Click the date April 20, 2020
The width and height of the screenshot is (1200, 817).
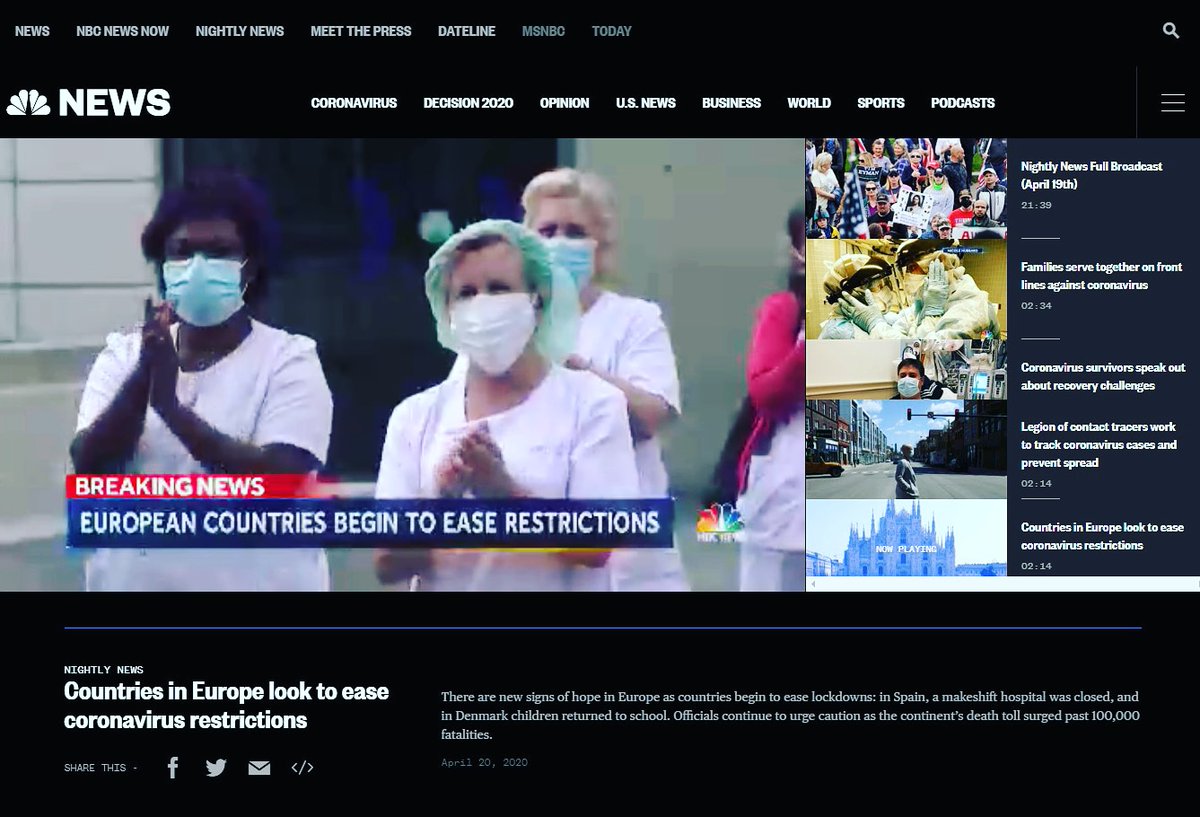(485, 763)
